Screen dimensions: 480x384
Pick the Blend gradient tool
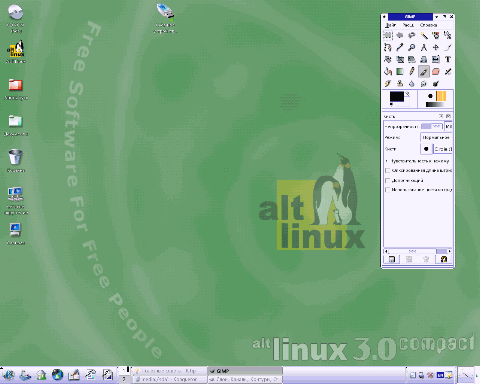pos(400,71)
